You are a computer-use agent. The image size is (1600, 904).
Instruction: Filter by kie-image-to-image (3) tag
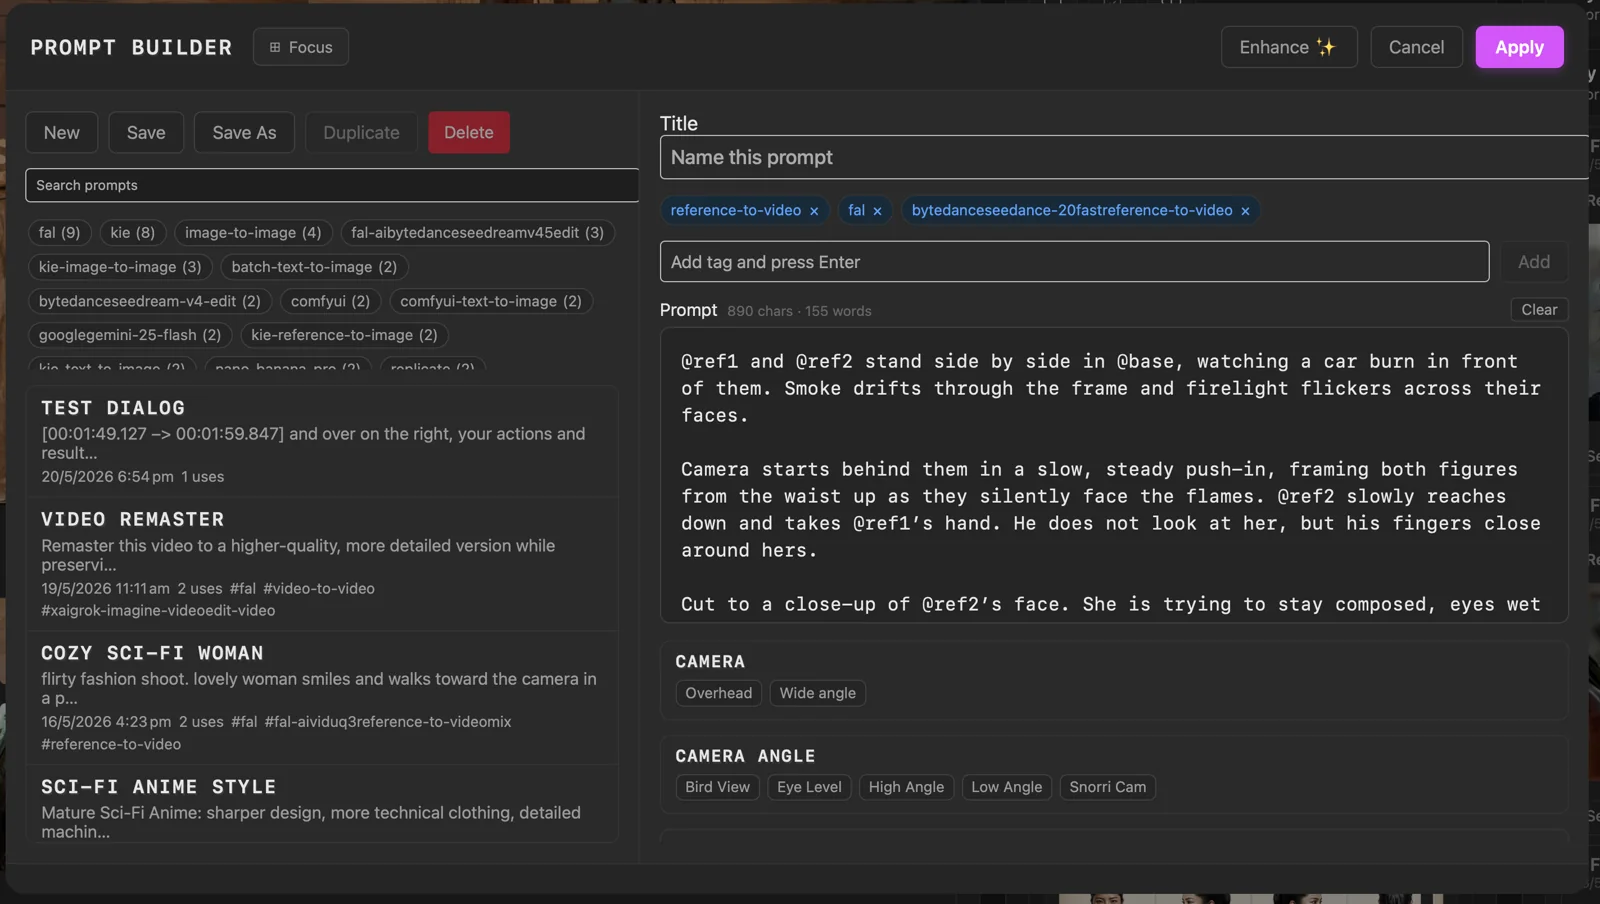tap(120, 267)
